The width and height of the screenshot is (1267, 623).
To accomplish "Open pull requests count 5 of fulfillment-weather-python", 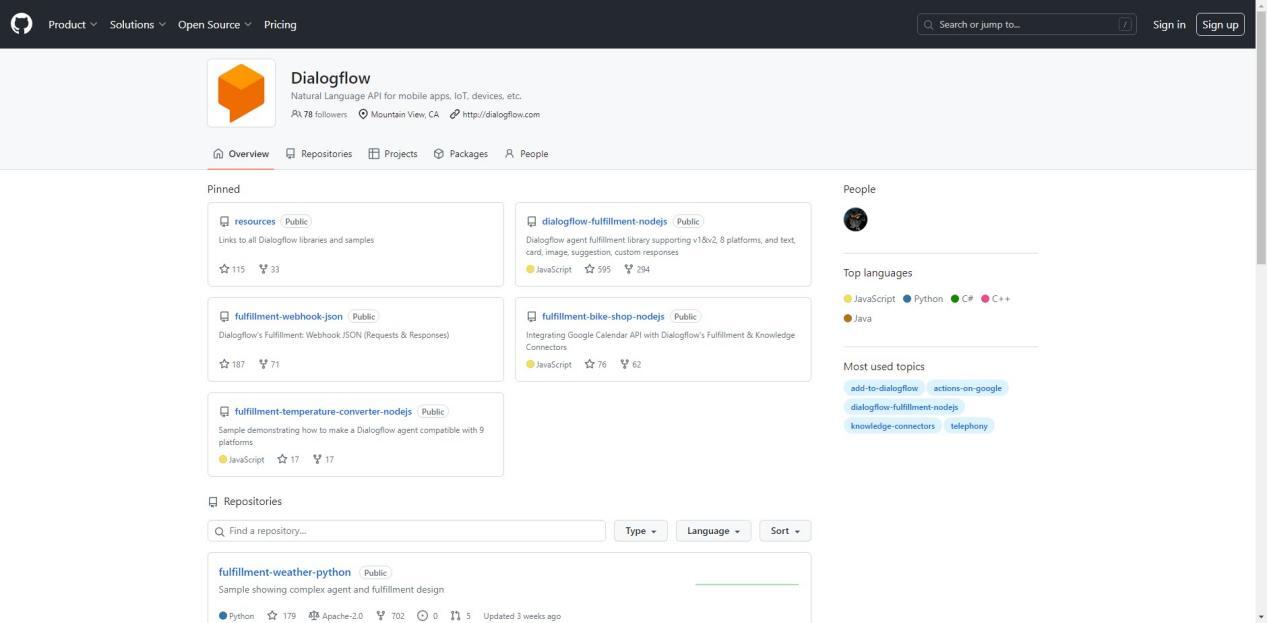I will 460,616.
